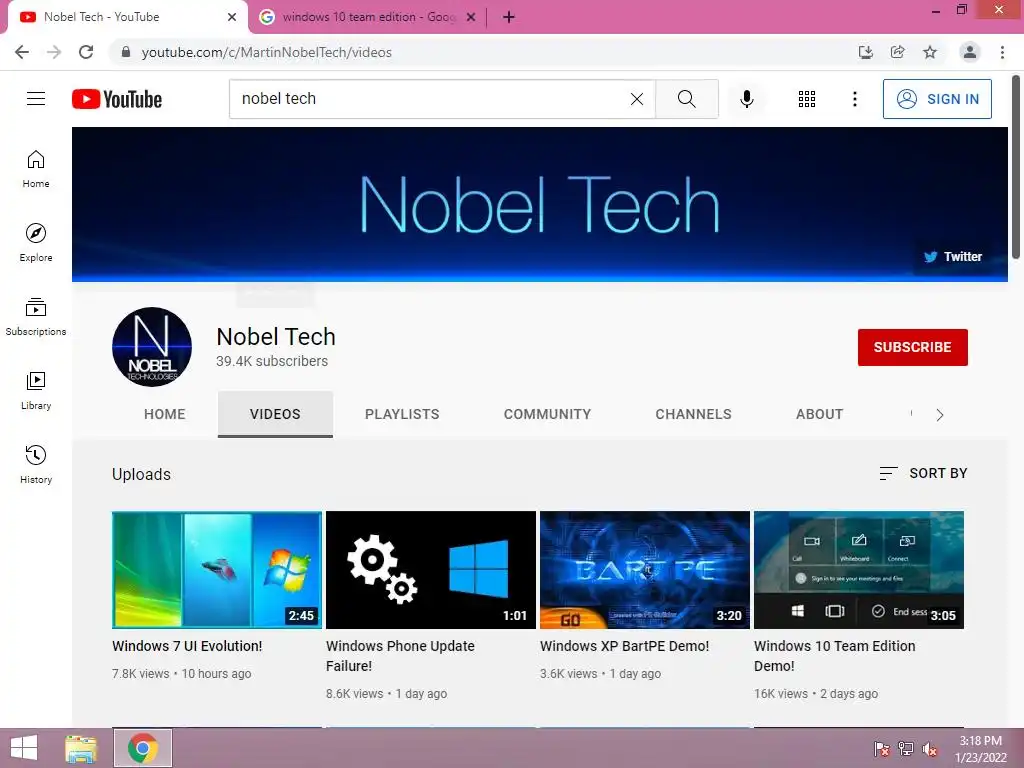Open Subscriptions in the sidebar

coord(36,317)
